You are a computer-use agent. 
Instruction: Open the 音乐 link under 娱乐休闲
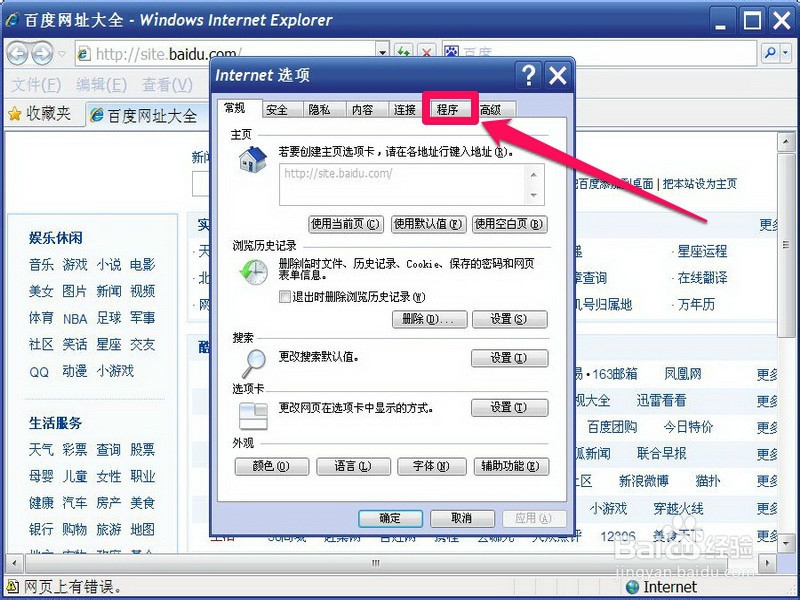[x=41, y=265]
